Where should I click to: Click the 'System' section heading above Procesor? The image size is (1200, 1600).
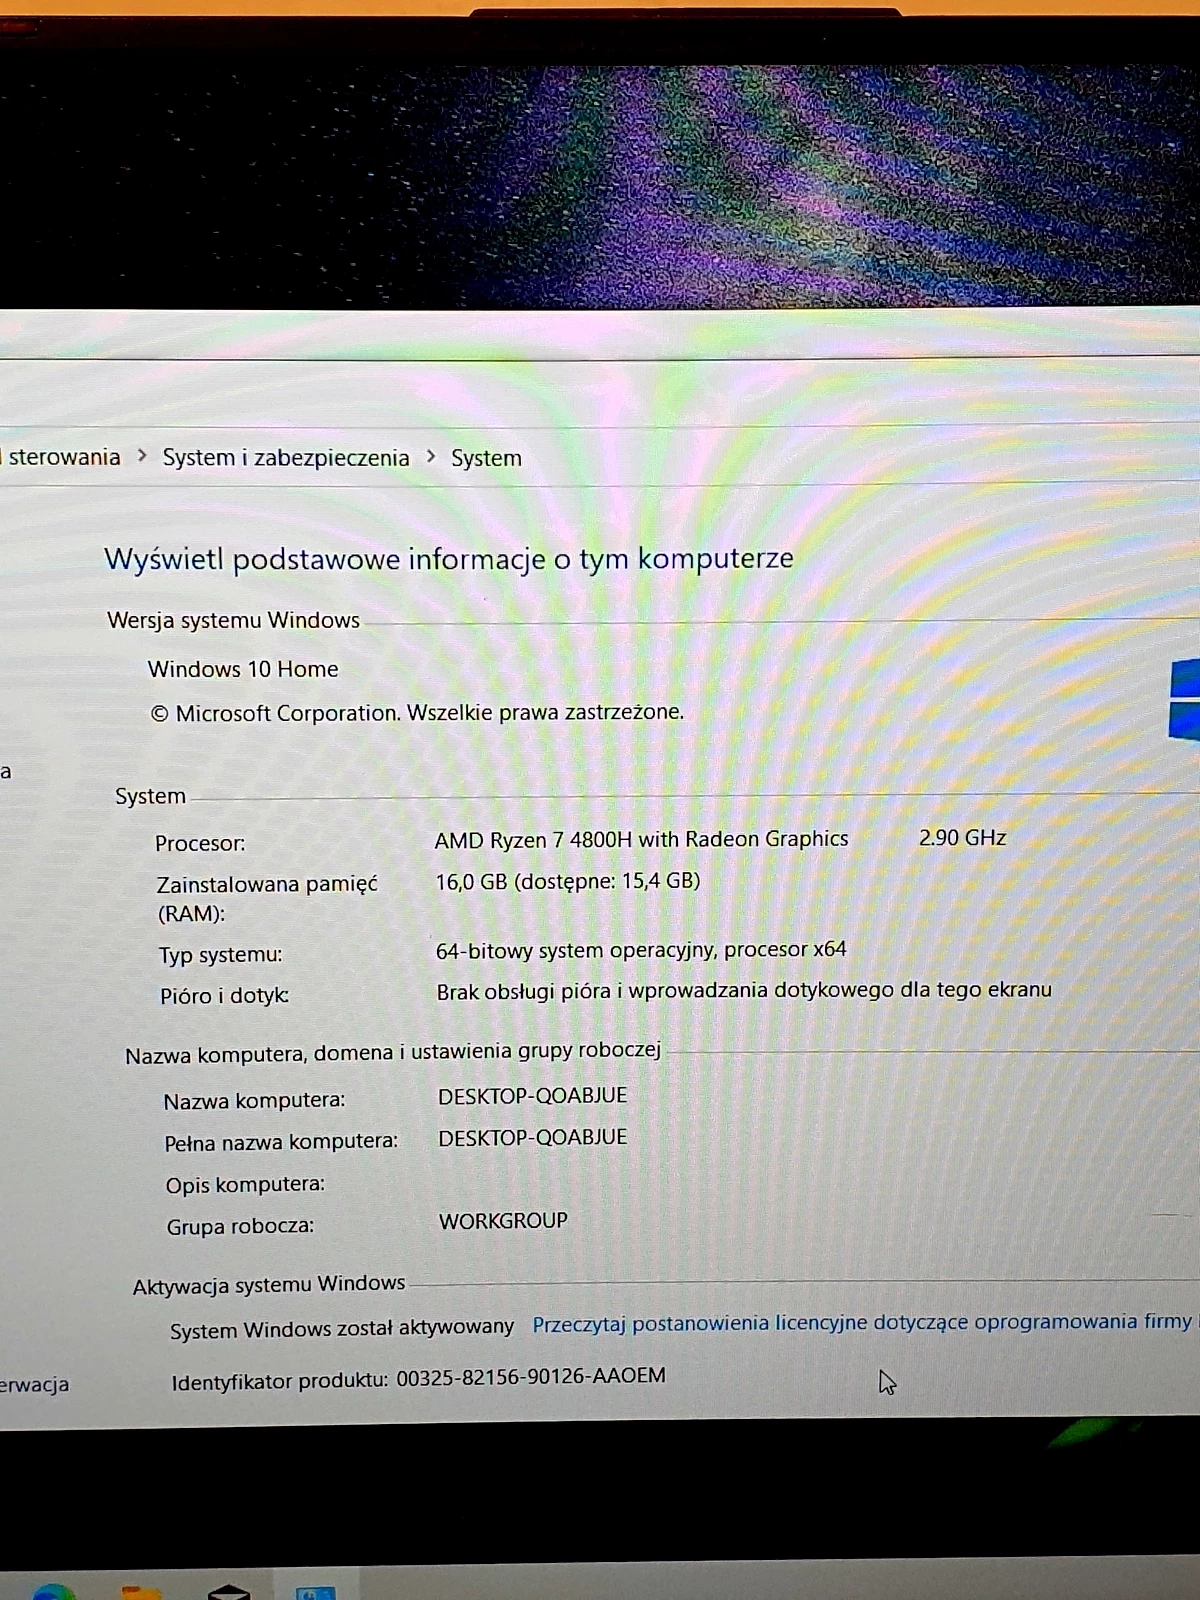tap(150, 796)
